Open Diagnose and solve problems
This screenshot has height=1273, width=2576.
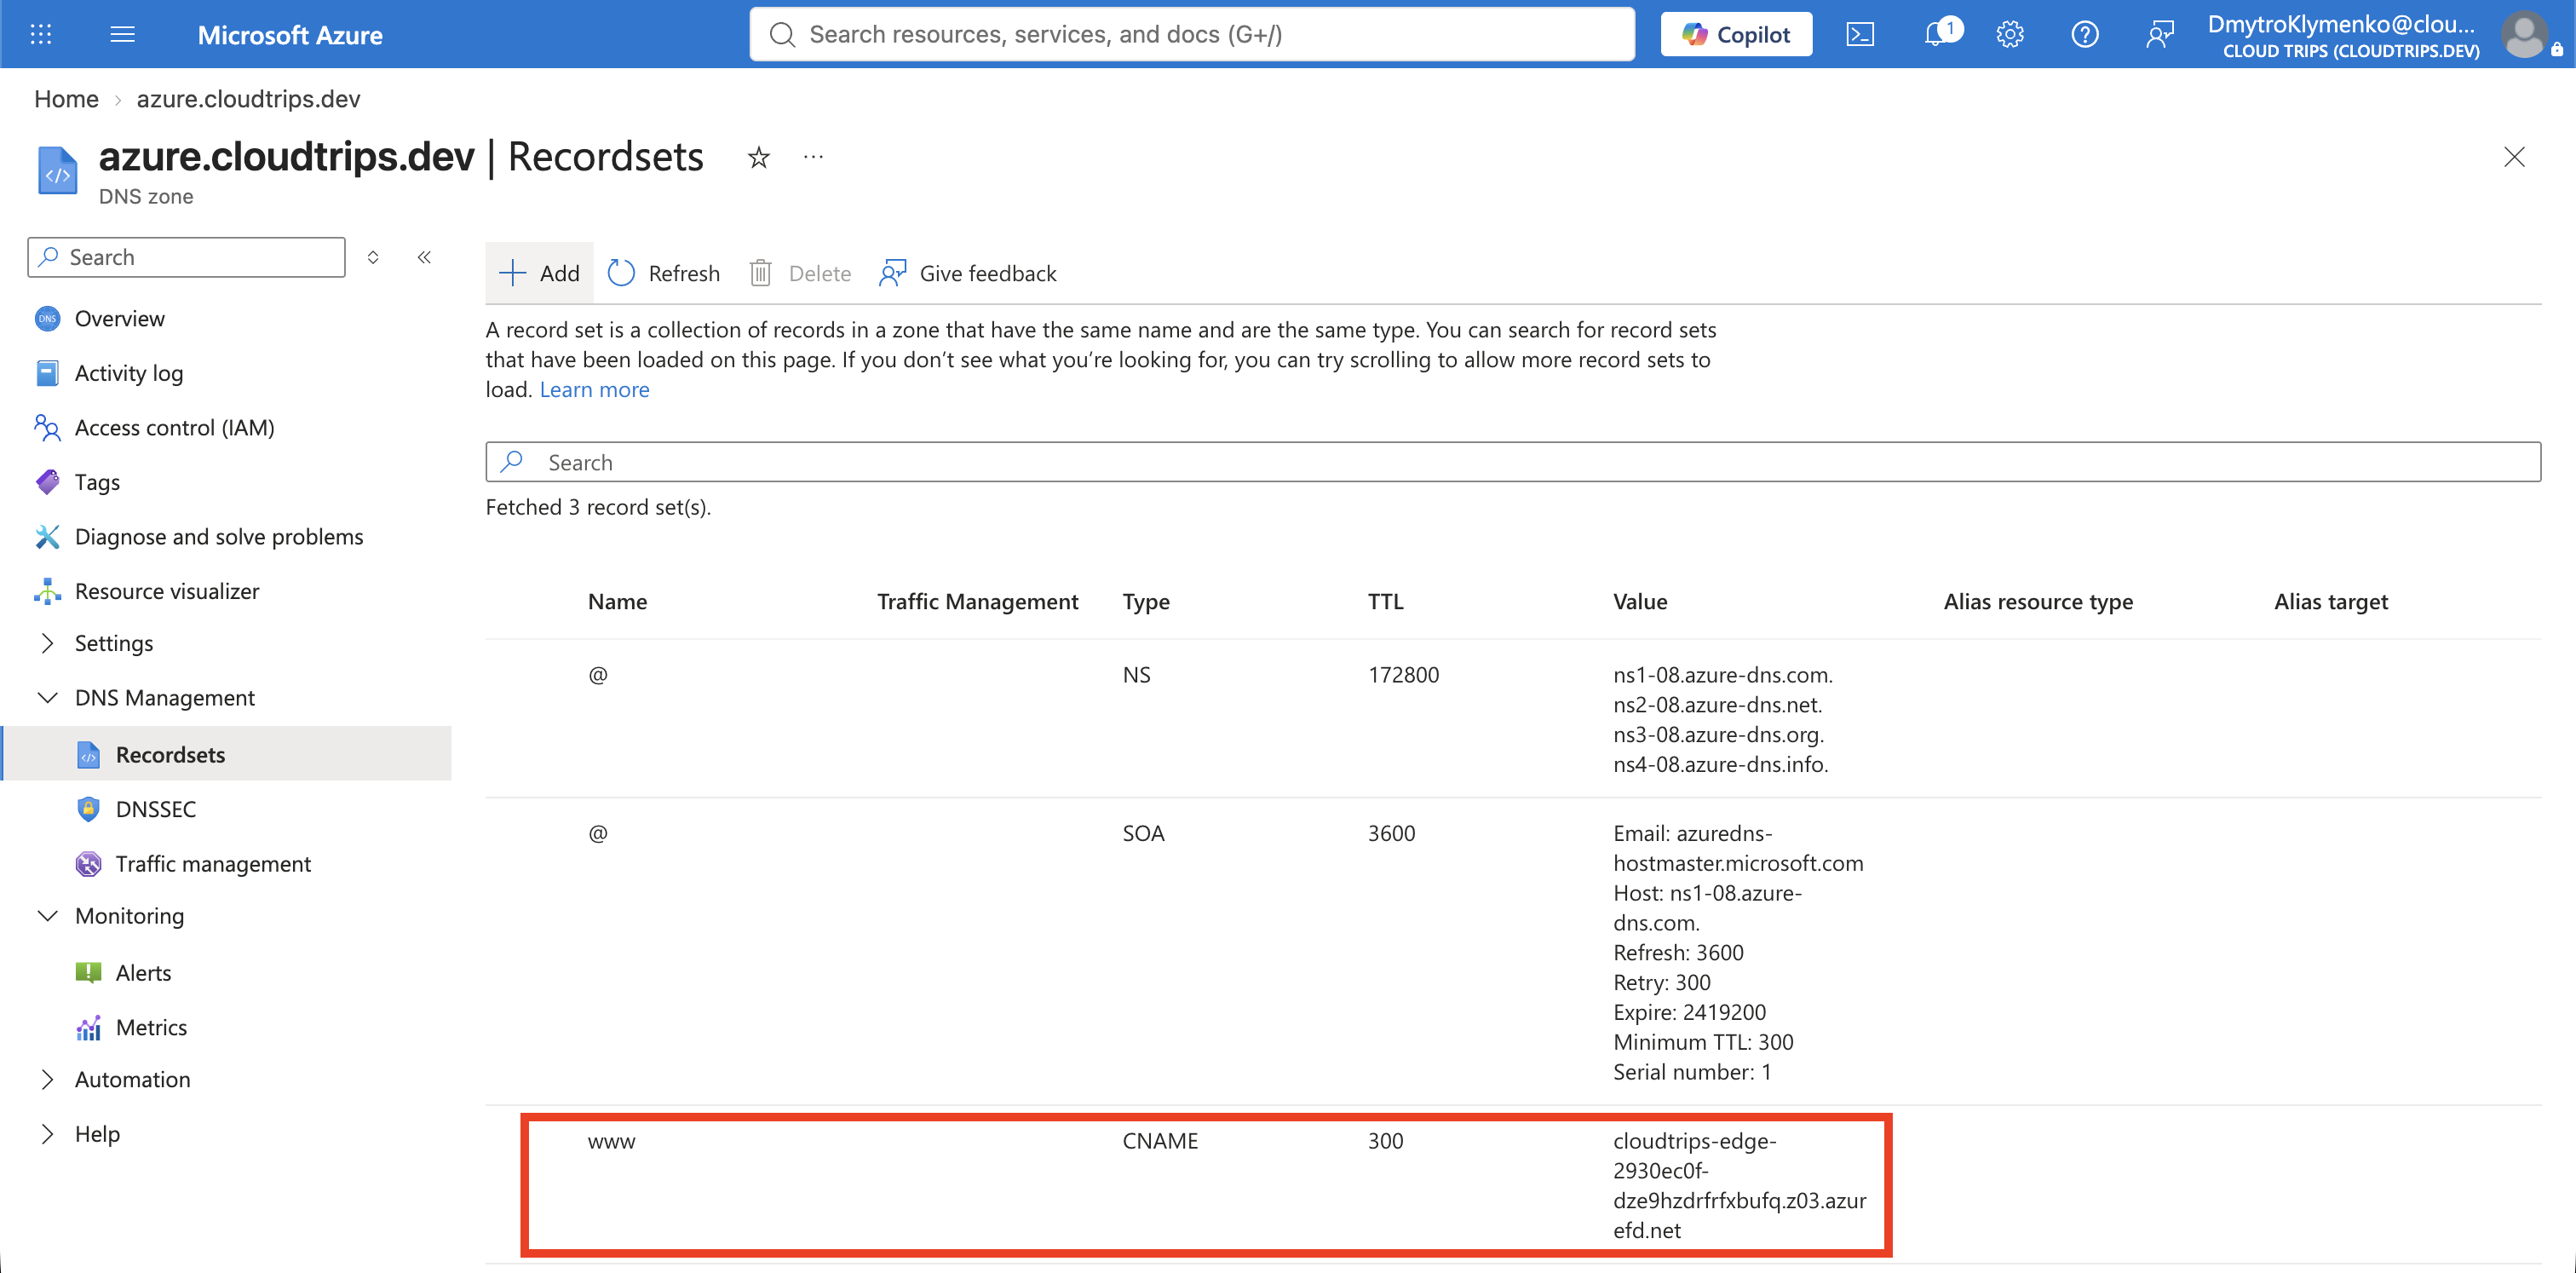219,536
